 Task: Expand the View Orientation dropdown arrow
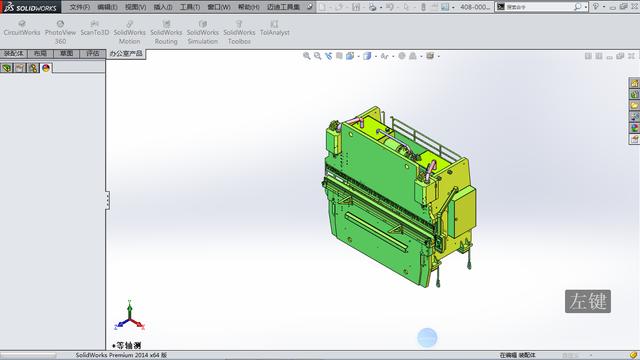coord(358,56)
